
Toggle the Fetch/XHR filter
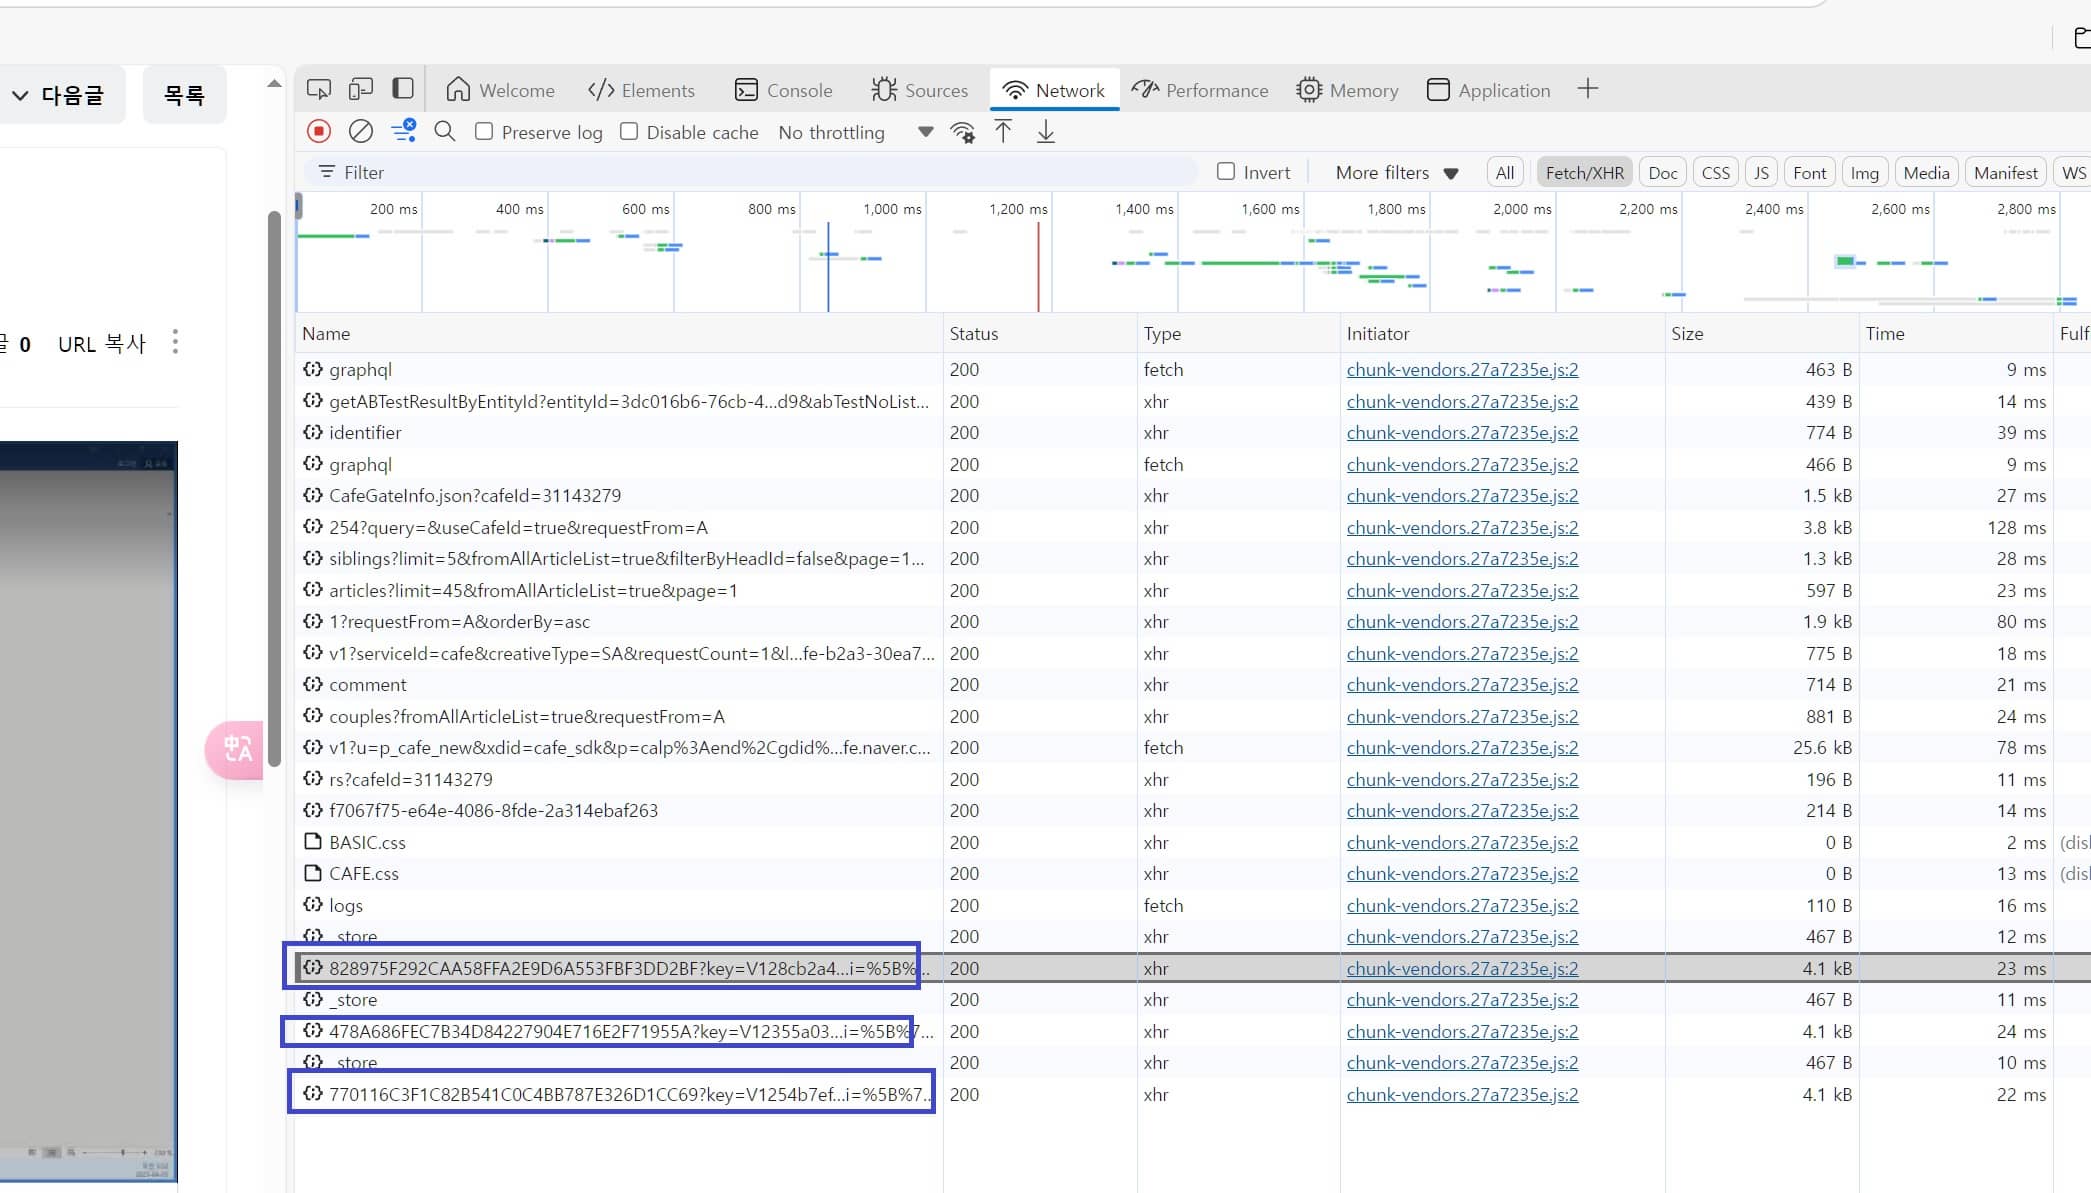[x=1584, y=172]
